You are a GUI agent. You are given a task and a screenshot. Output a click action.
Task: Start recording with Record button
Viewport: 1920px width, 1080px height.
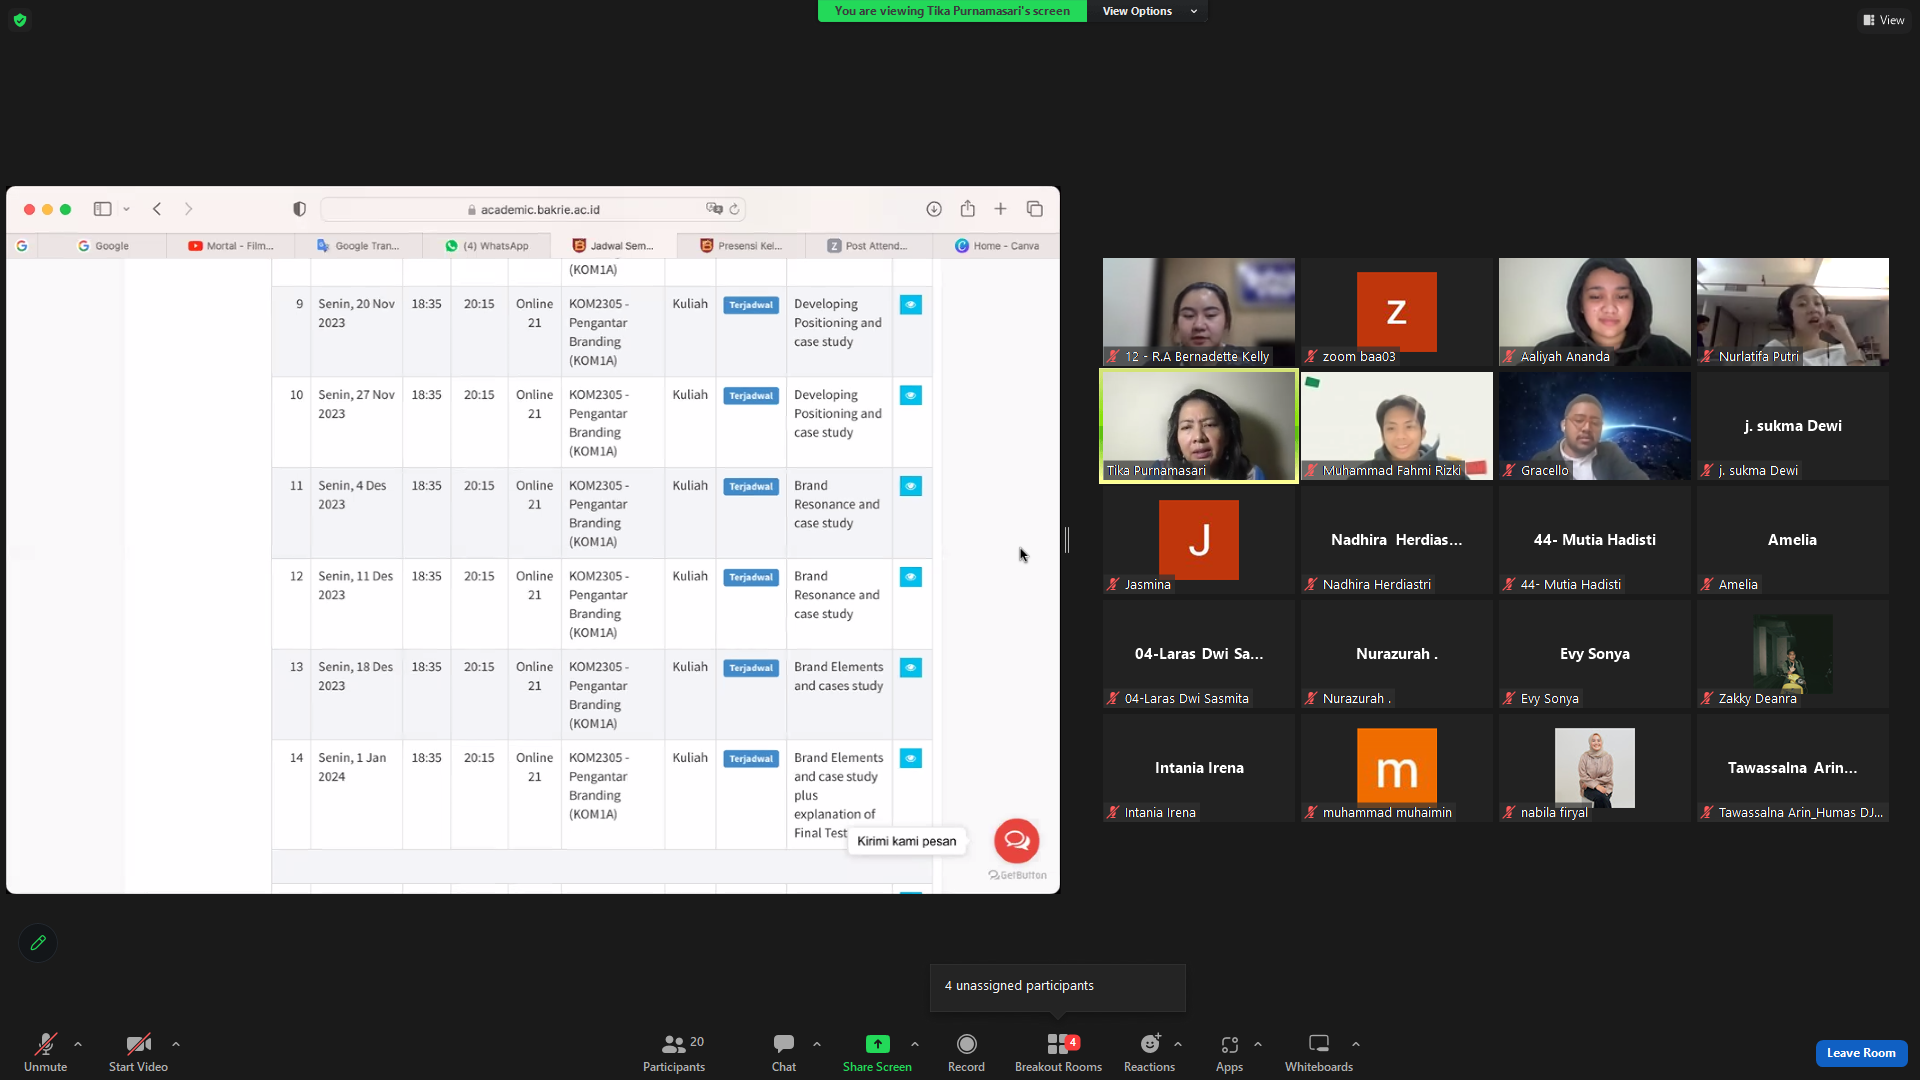(x=966, y=1052)
